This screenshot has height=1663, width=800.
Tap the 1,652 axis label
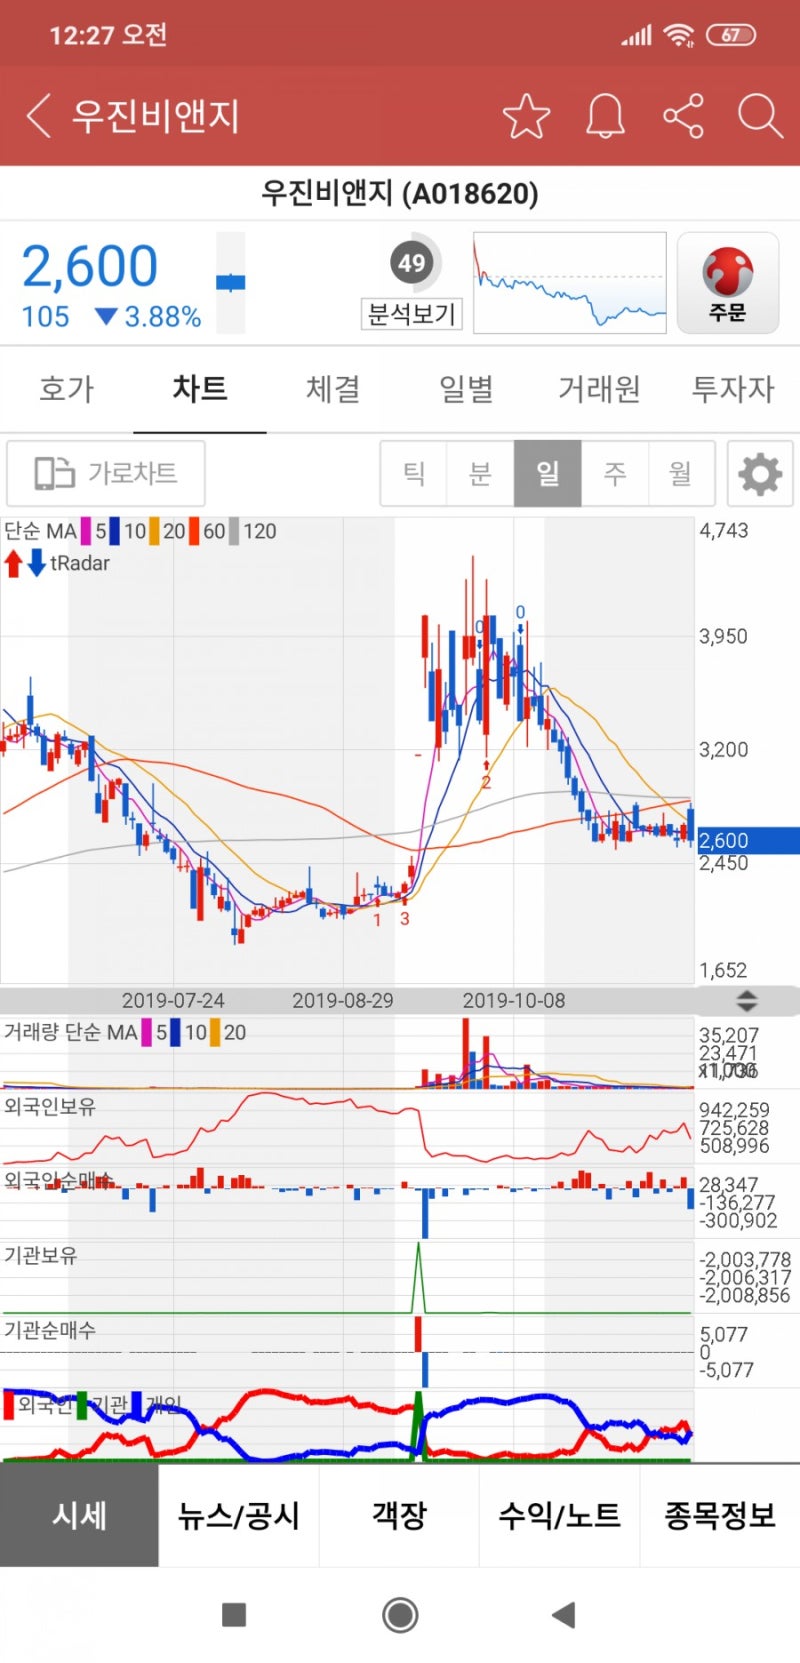click(724, 970)
